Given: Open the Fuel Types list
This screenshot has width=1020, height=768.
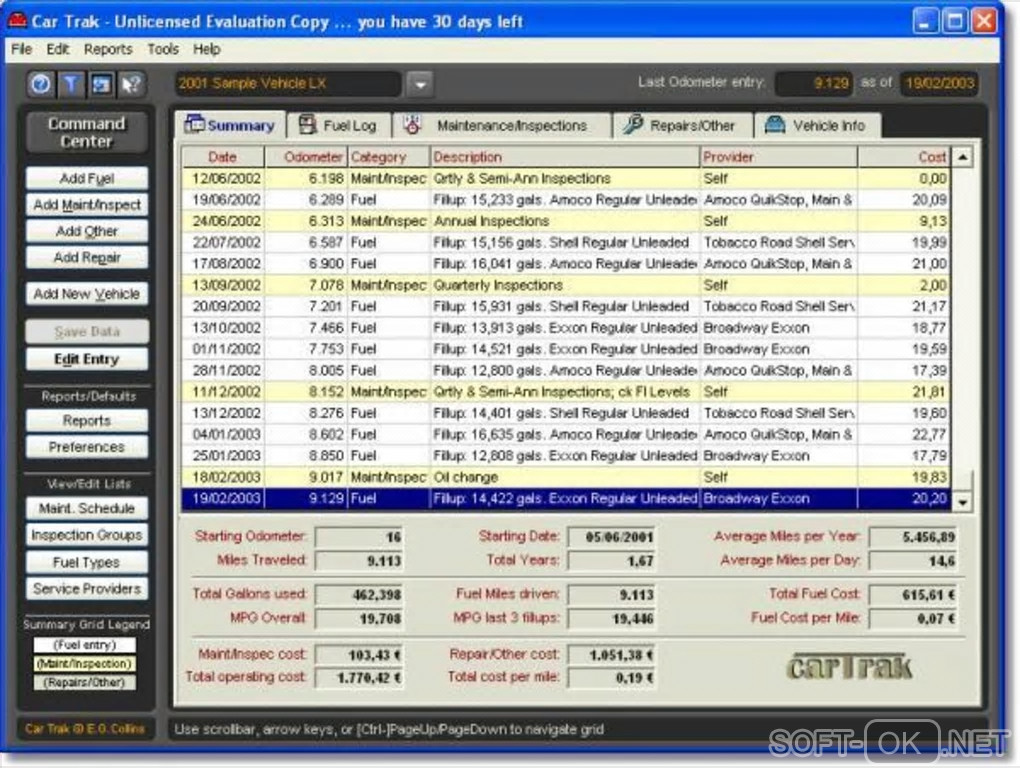Looking at the screenshot, I should (87, 562).
